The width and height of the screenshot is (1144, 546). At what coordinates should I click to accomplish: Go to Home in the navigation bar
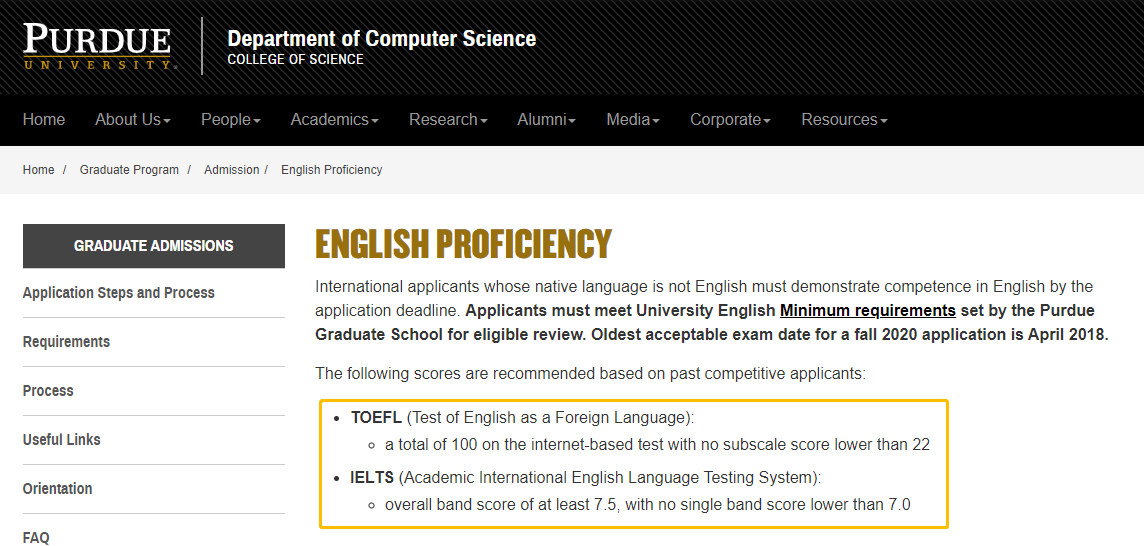click(44, 119)
